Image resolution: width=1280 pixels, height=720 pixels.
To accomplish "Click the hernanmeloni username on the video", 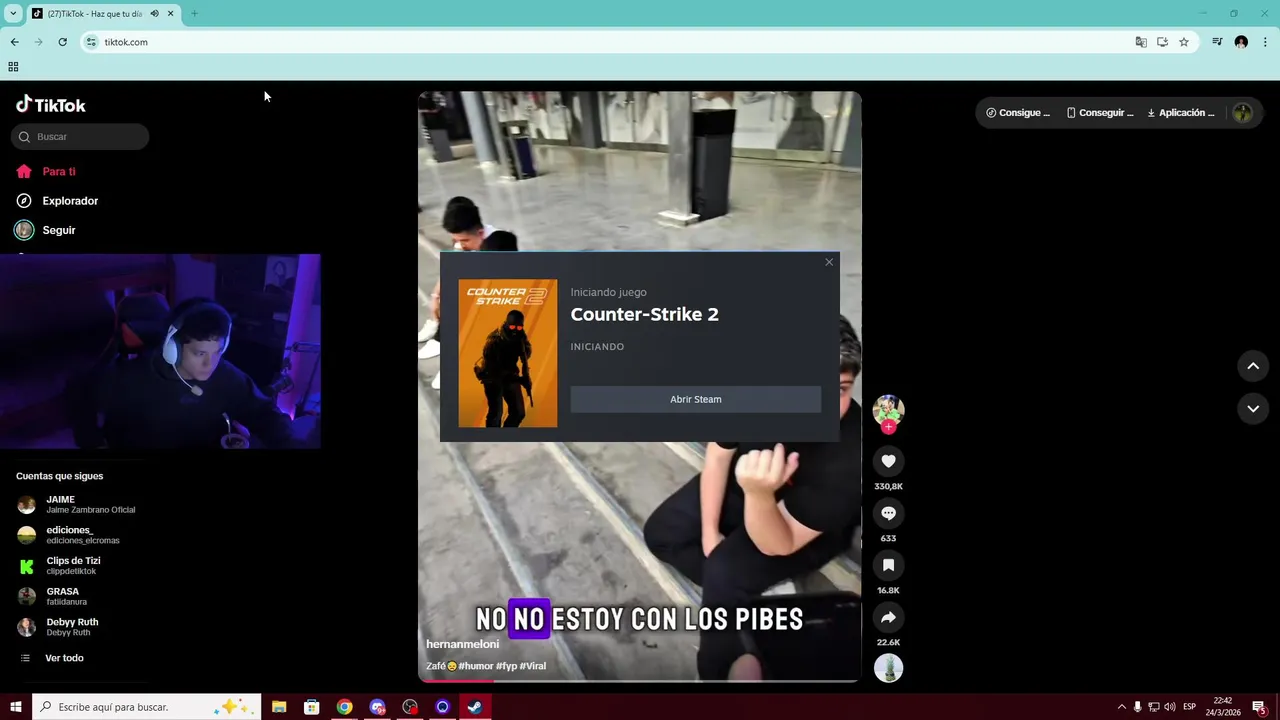I will 462,644.
